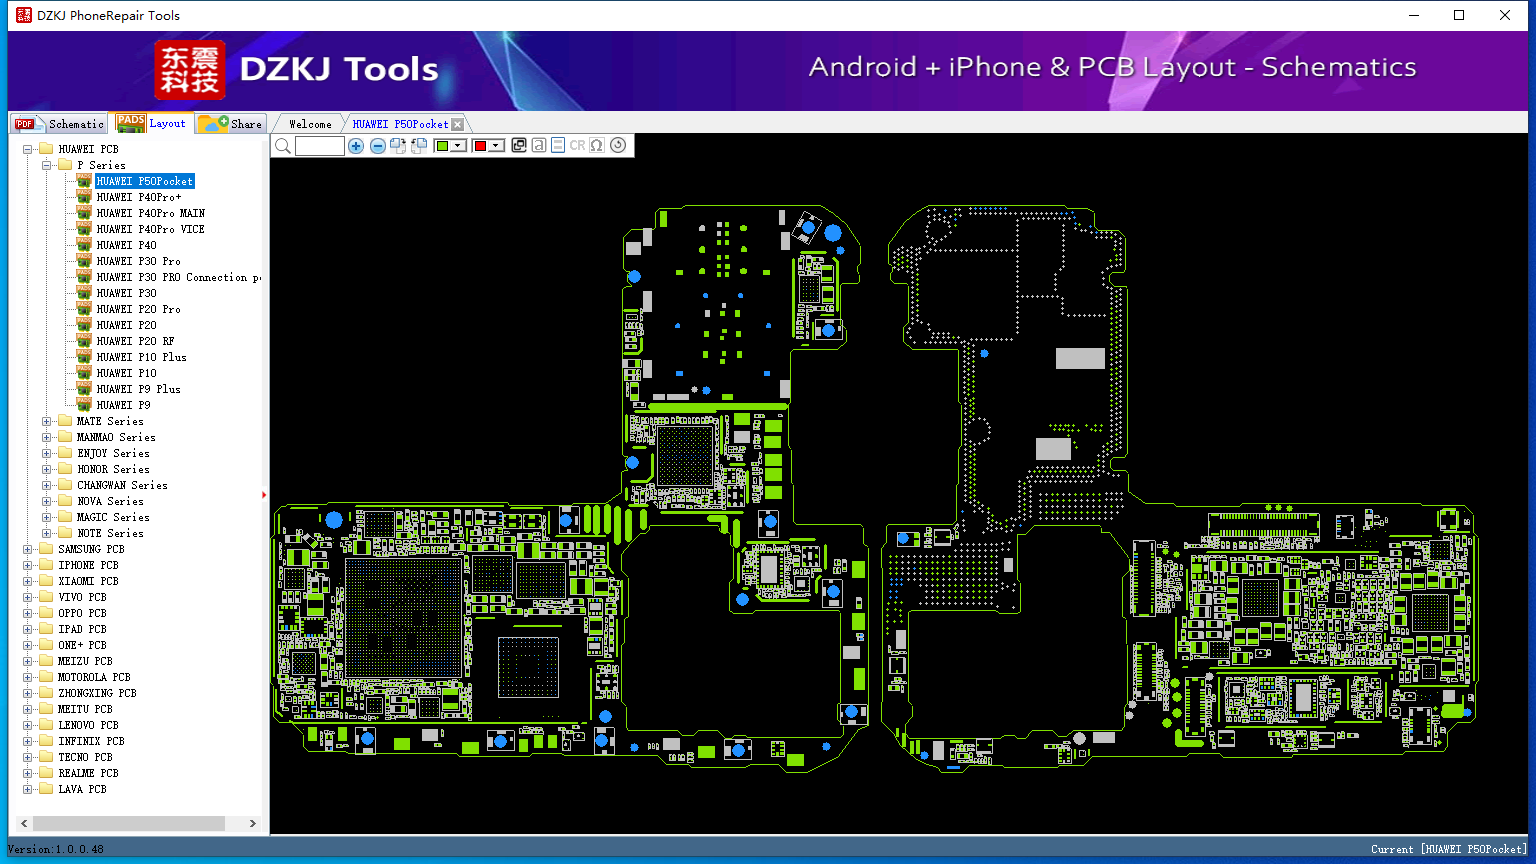Click the folder icon for XIAOMI PCB
This screenshot has height=864, width=1536.
pyautogui.click(x=46, y=581)
